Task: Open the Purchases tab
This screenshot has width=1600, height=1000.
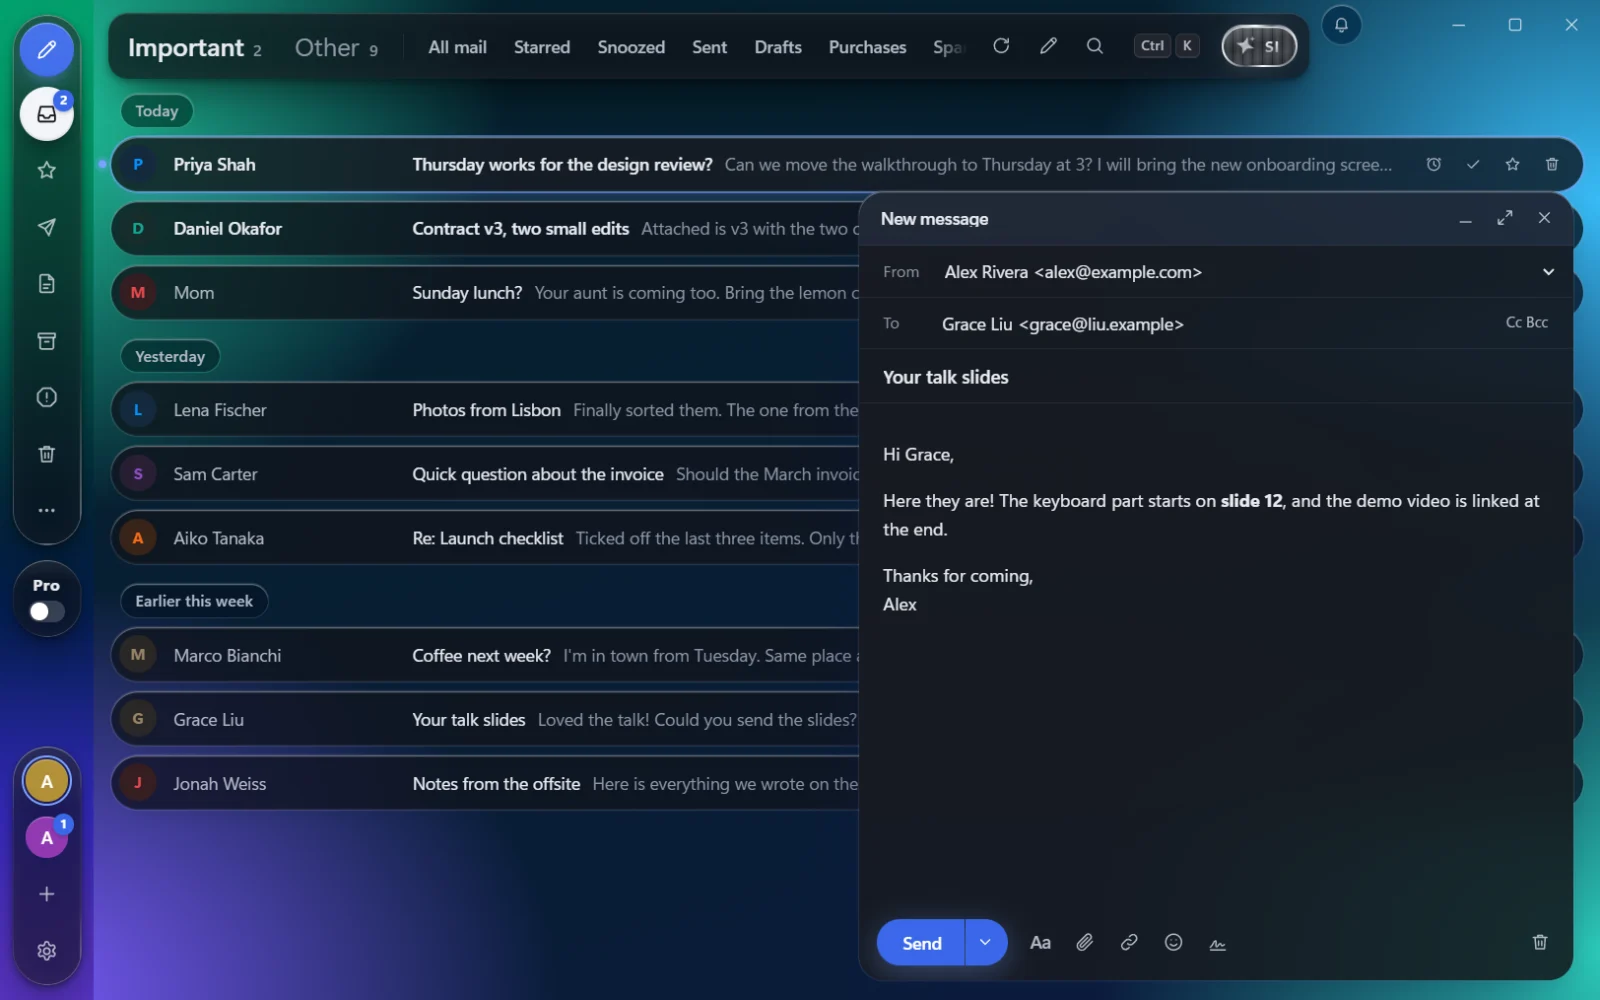Action: tap(867, 47)
